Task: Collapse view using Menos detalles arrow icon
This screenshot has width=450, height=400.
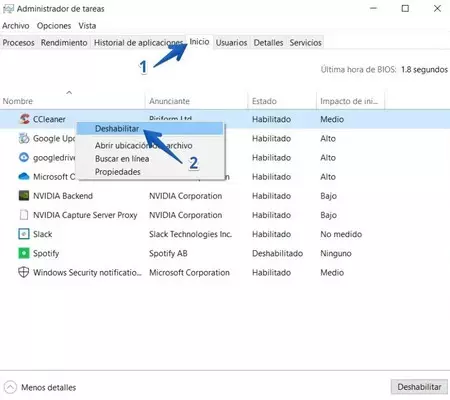Action: (x=10, y=387)
